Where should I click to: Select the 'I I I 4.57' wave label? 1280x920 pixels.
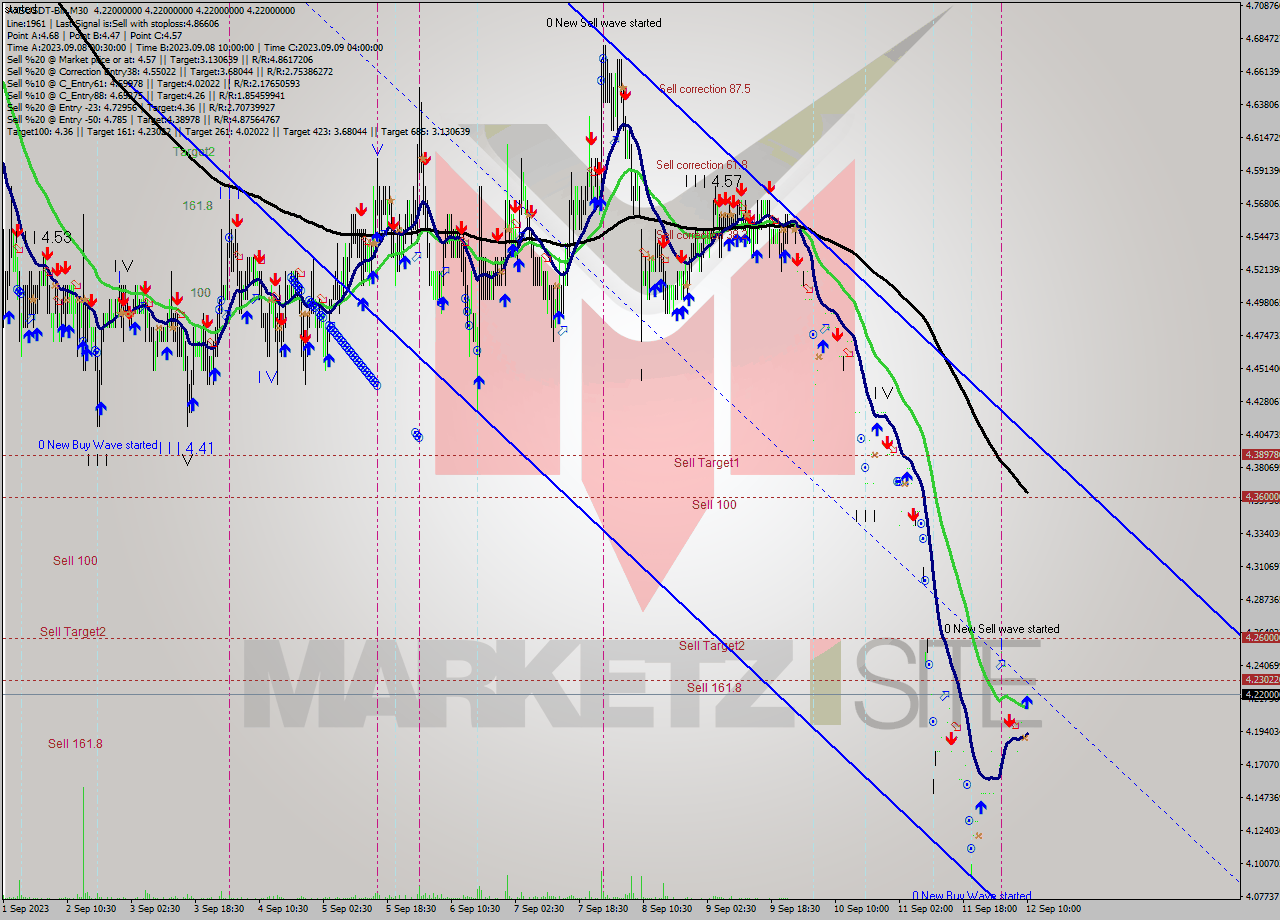[x=714, y=181]
